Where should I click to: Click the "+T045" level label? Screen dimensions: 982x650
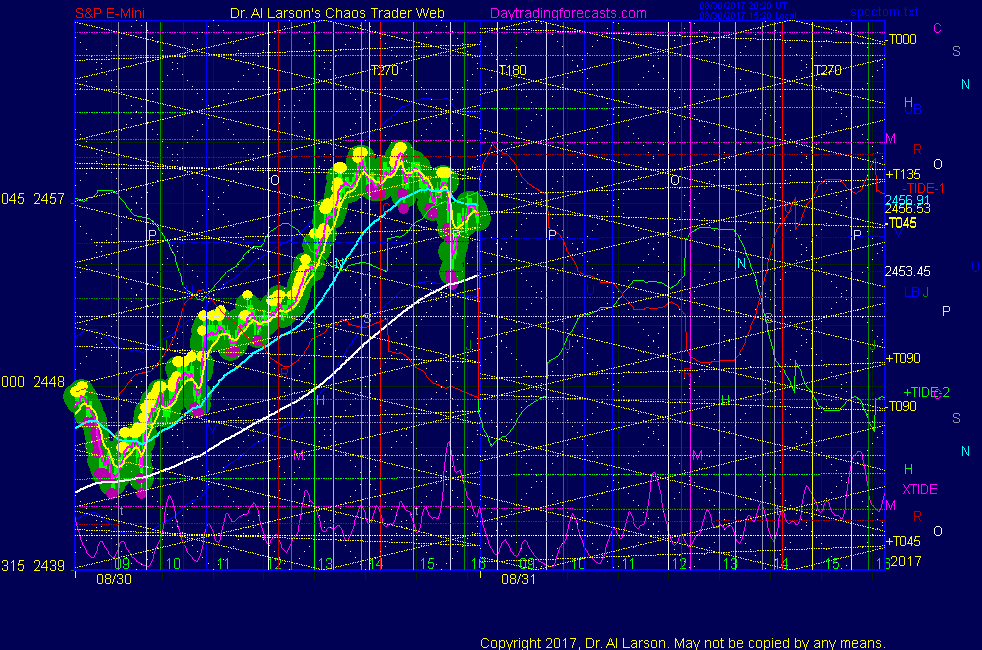click(x=902, y=541)
